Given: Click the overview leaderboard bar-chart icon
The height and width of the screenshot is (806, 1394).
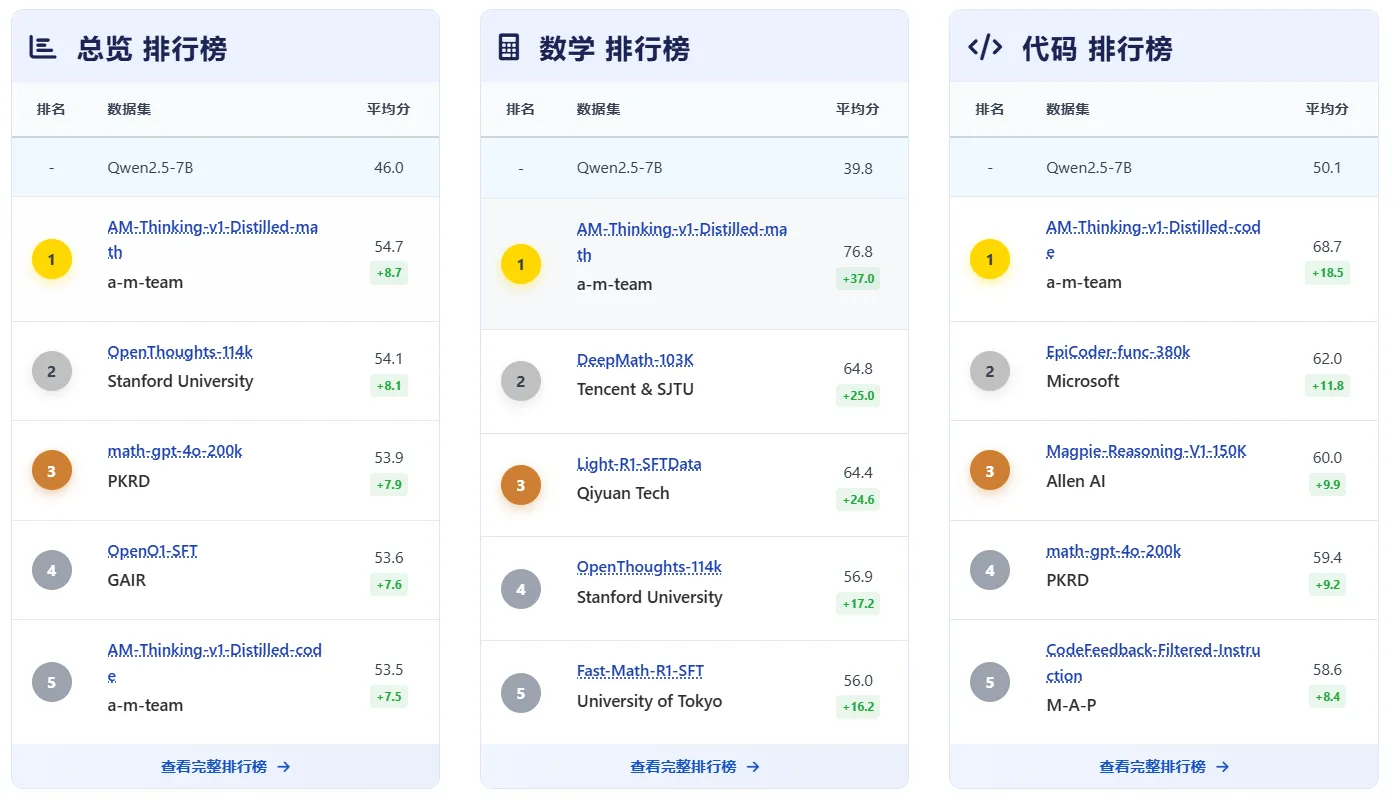Looking at the screenshot, I should (x=42, y=47).
